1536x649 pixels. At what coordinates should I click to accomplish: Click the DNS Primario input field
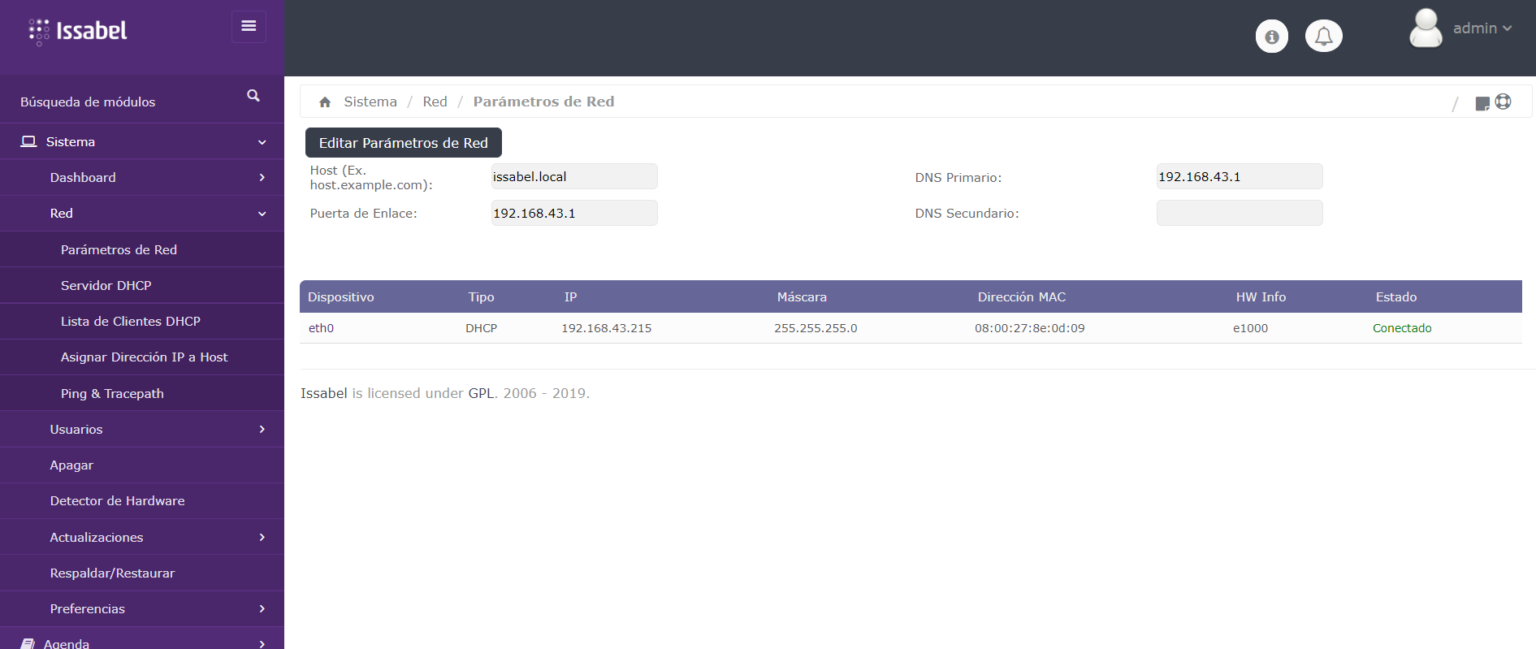point(1239,176)
